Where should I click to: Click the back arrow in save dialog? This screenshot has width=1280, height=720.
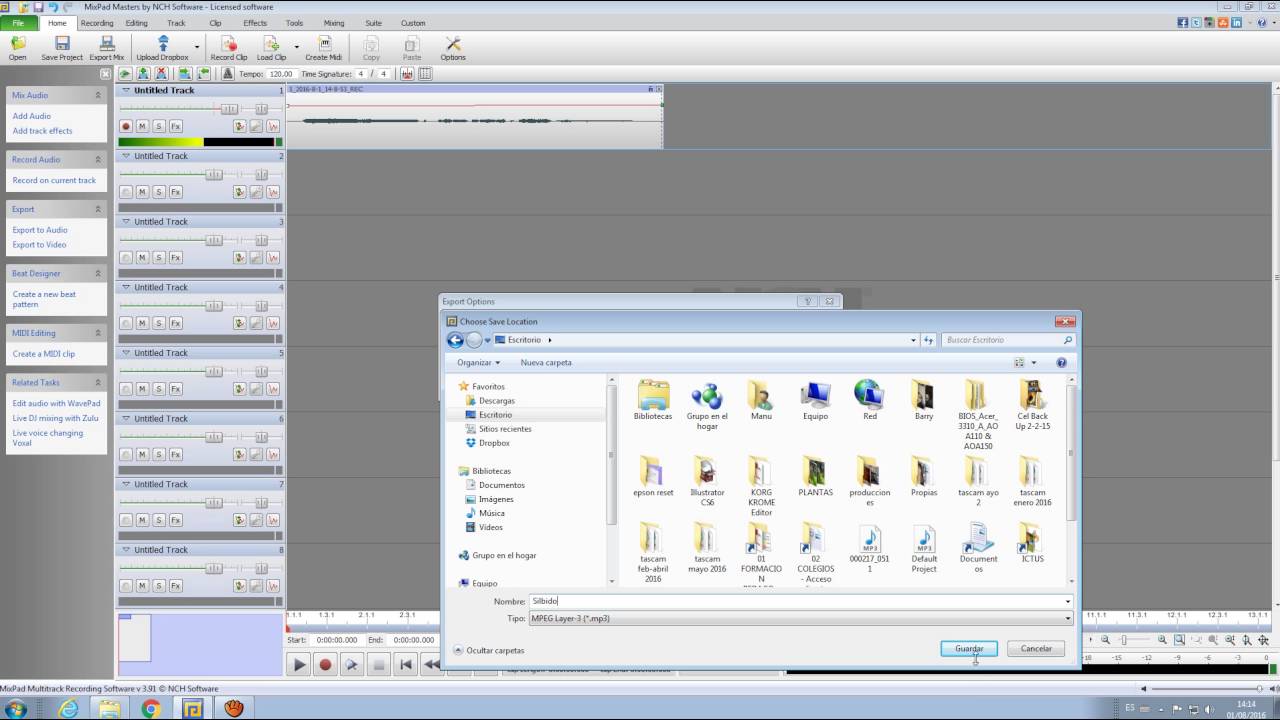tap(455, 340)
